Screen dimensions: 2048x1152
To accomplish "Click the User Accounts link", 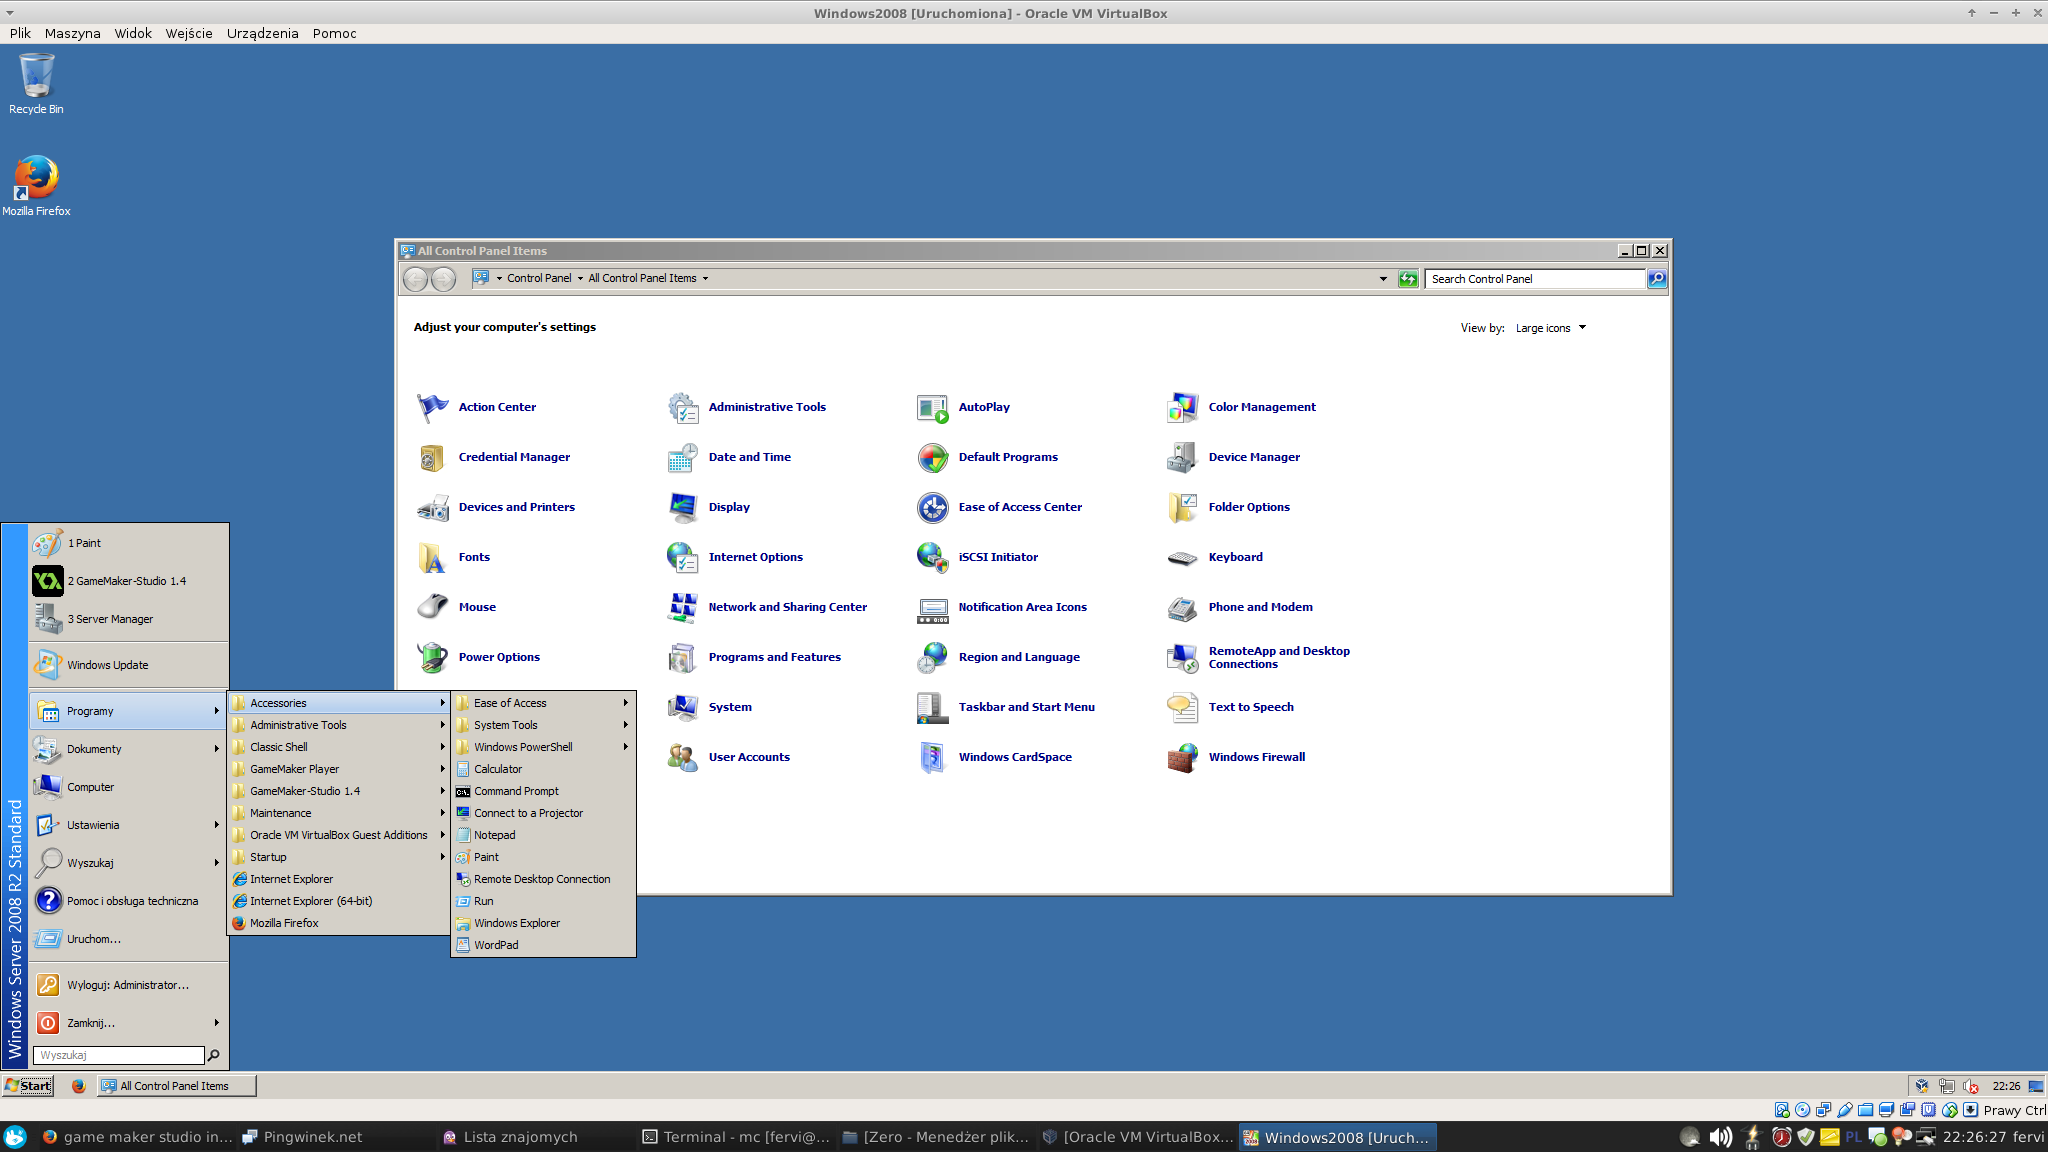I will point(748,757).
